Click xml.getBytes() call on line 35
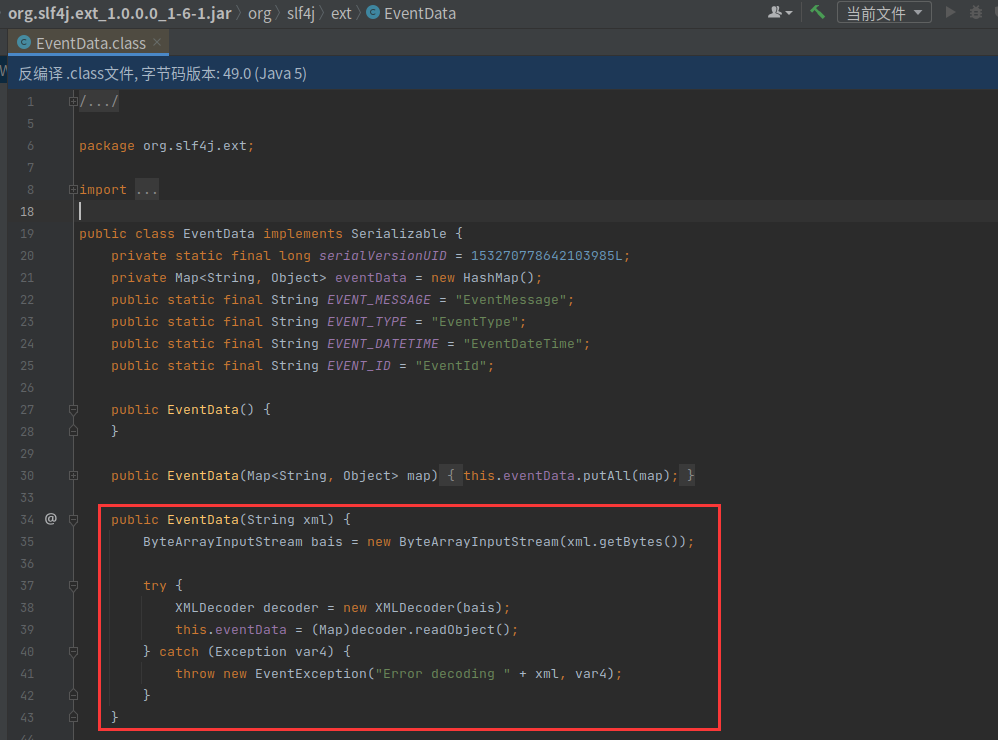Screen dimensions: 998x740 pos(626,541)
